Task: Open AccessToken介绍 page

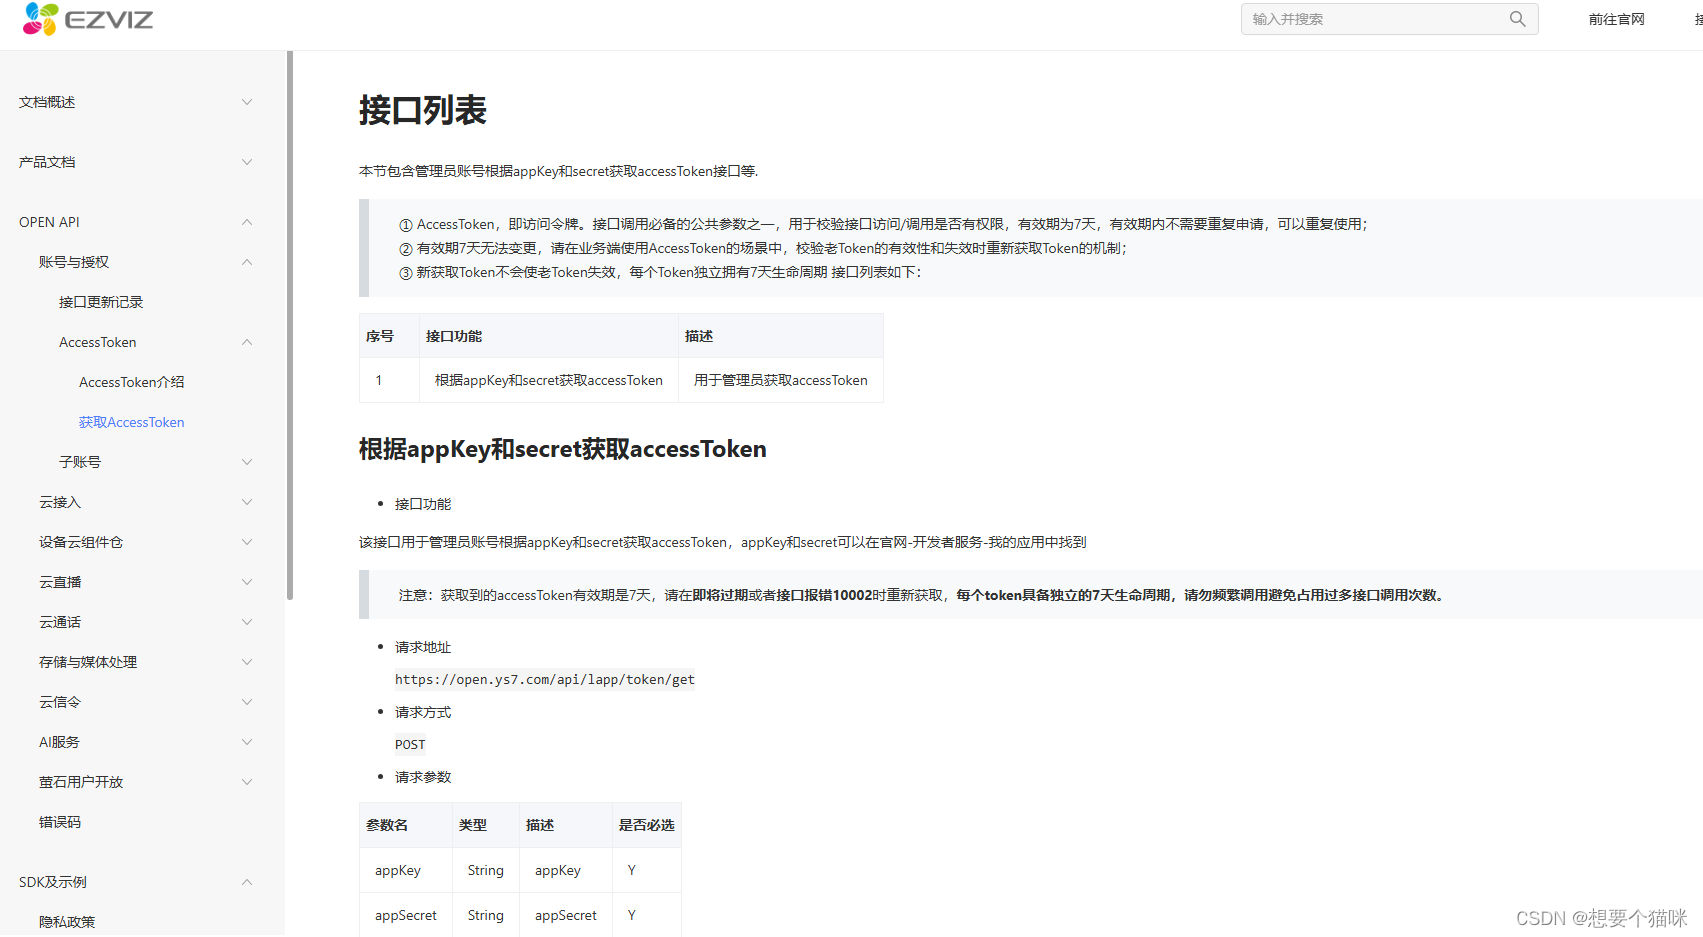Action: click(x=132, y=382)
